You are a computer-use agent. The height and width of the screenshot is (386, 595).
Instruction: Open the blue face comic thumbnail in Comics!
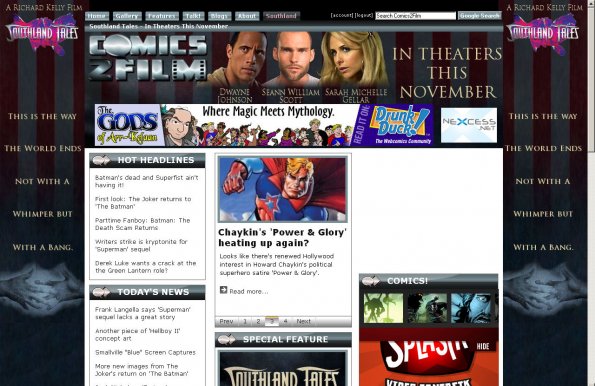(471, 308)
